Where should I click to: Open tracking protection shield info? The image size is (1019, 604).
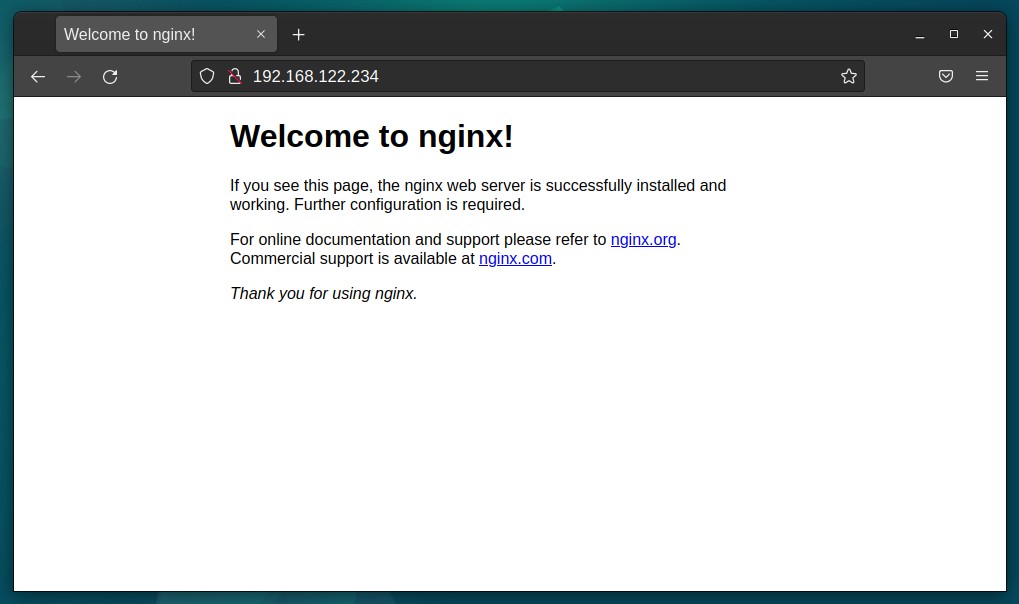click(207, 77)
